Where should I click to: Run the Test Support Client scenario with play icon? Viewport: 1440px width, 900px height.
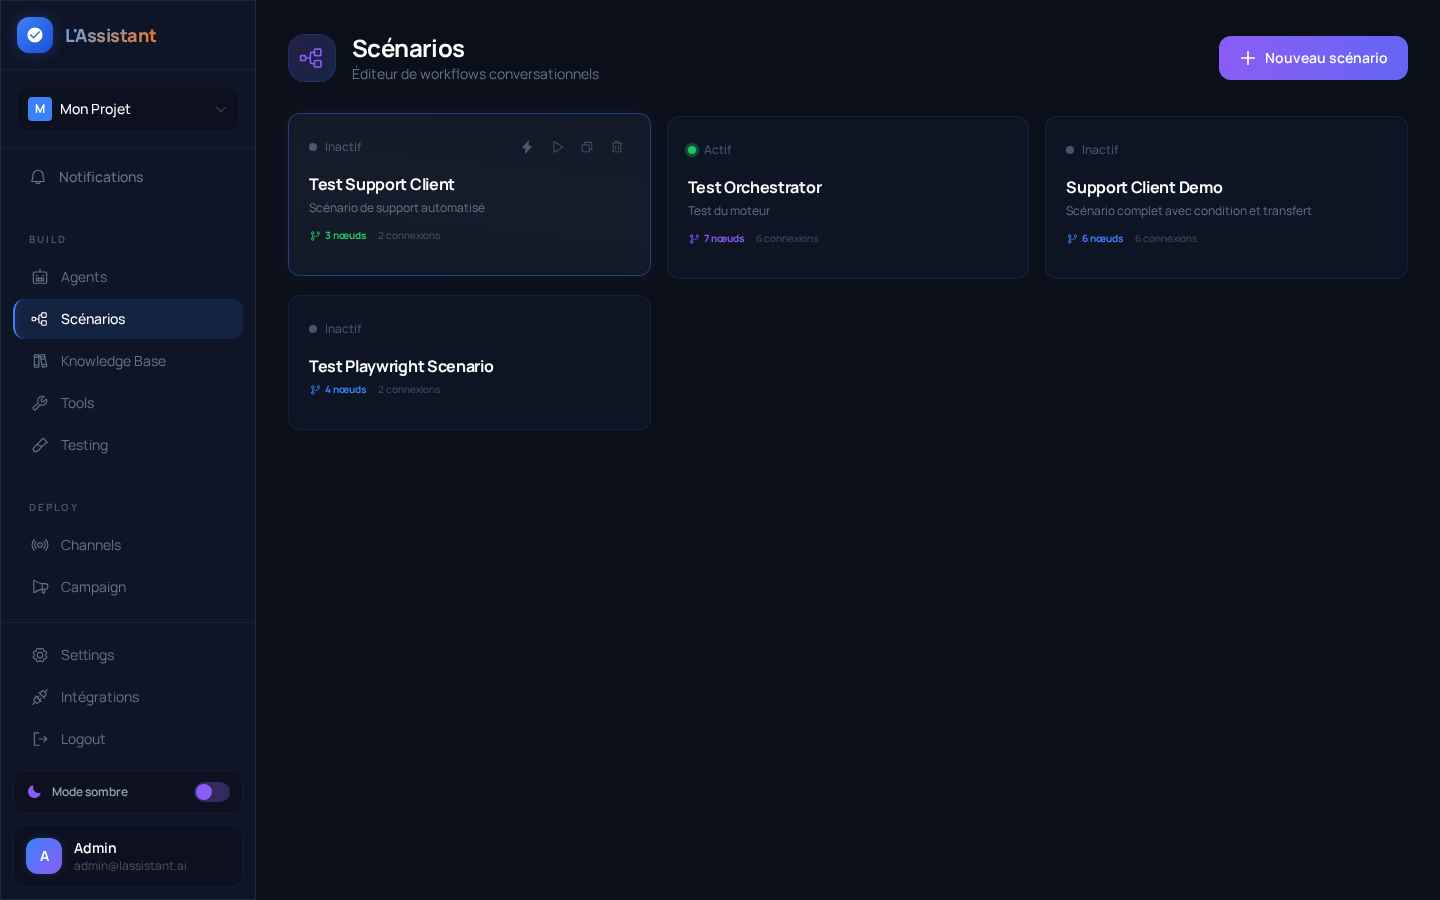click(557, 147)
